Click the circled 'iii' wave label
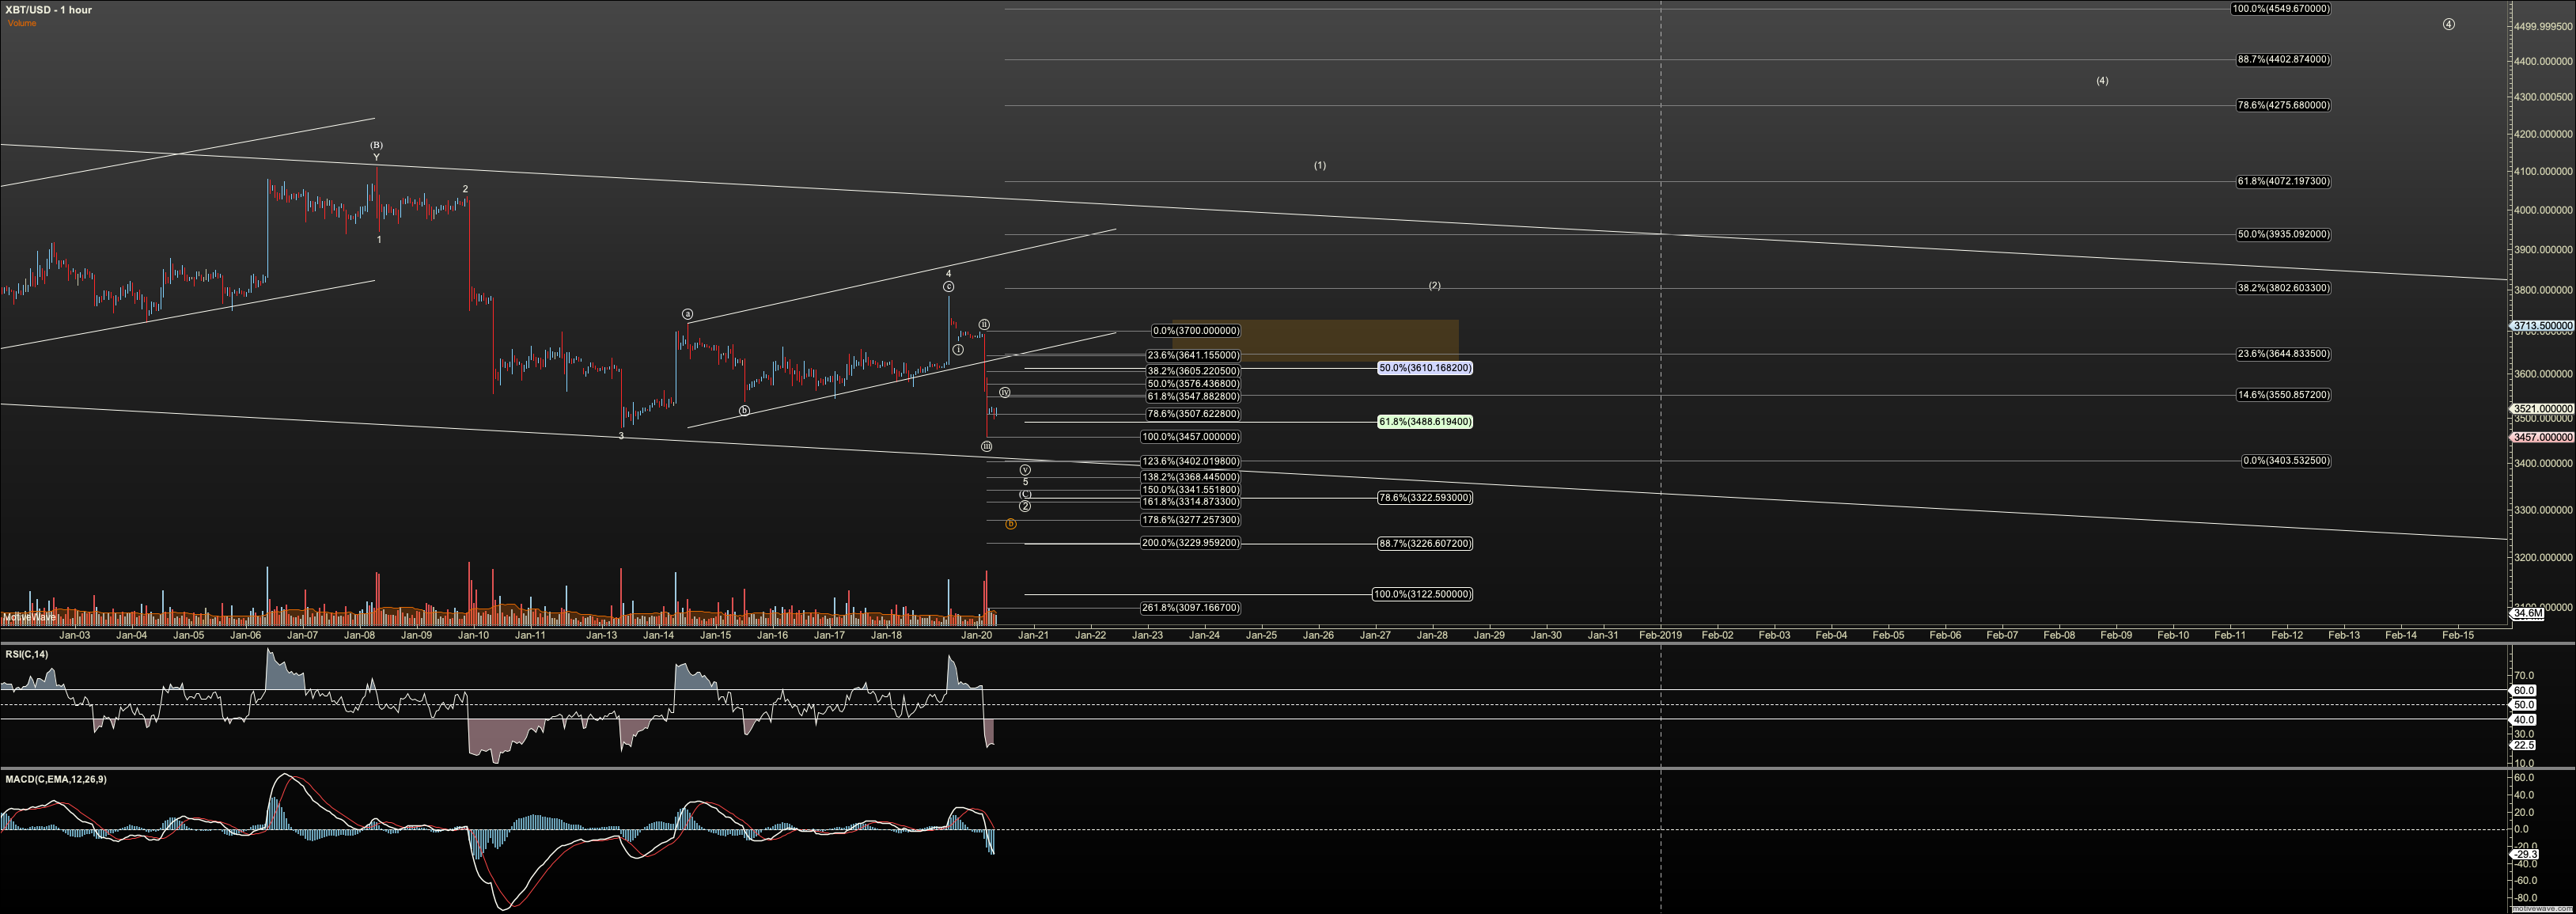 pyautogui.click(x=987, y=446)
